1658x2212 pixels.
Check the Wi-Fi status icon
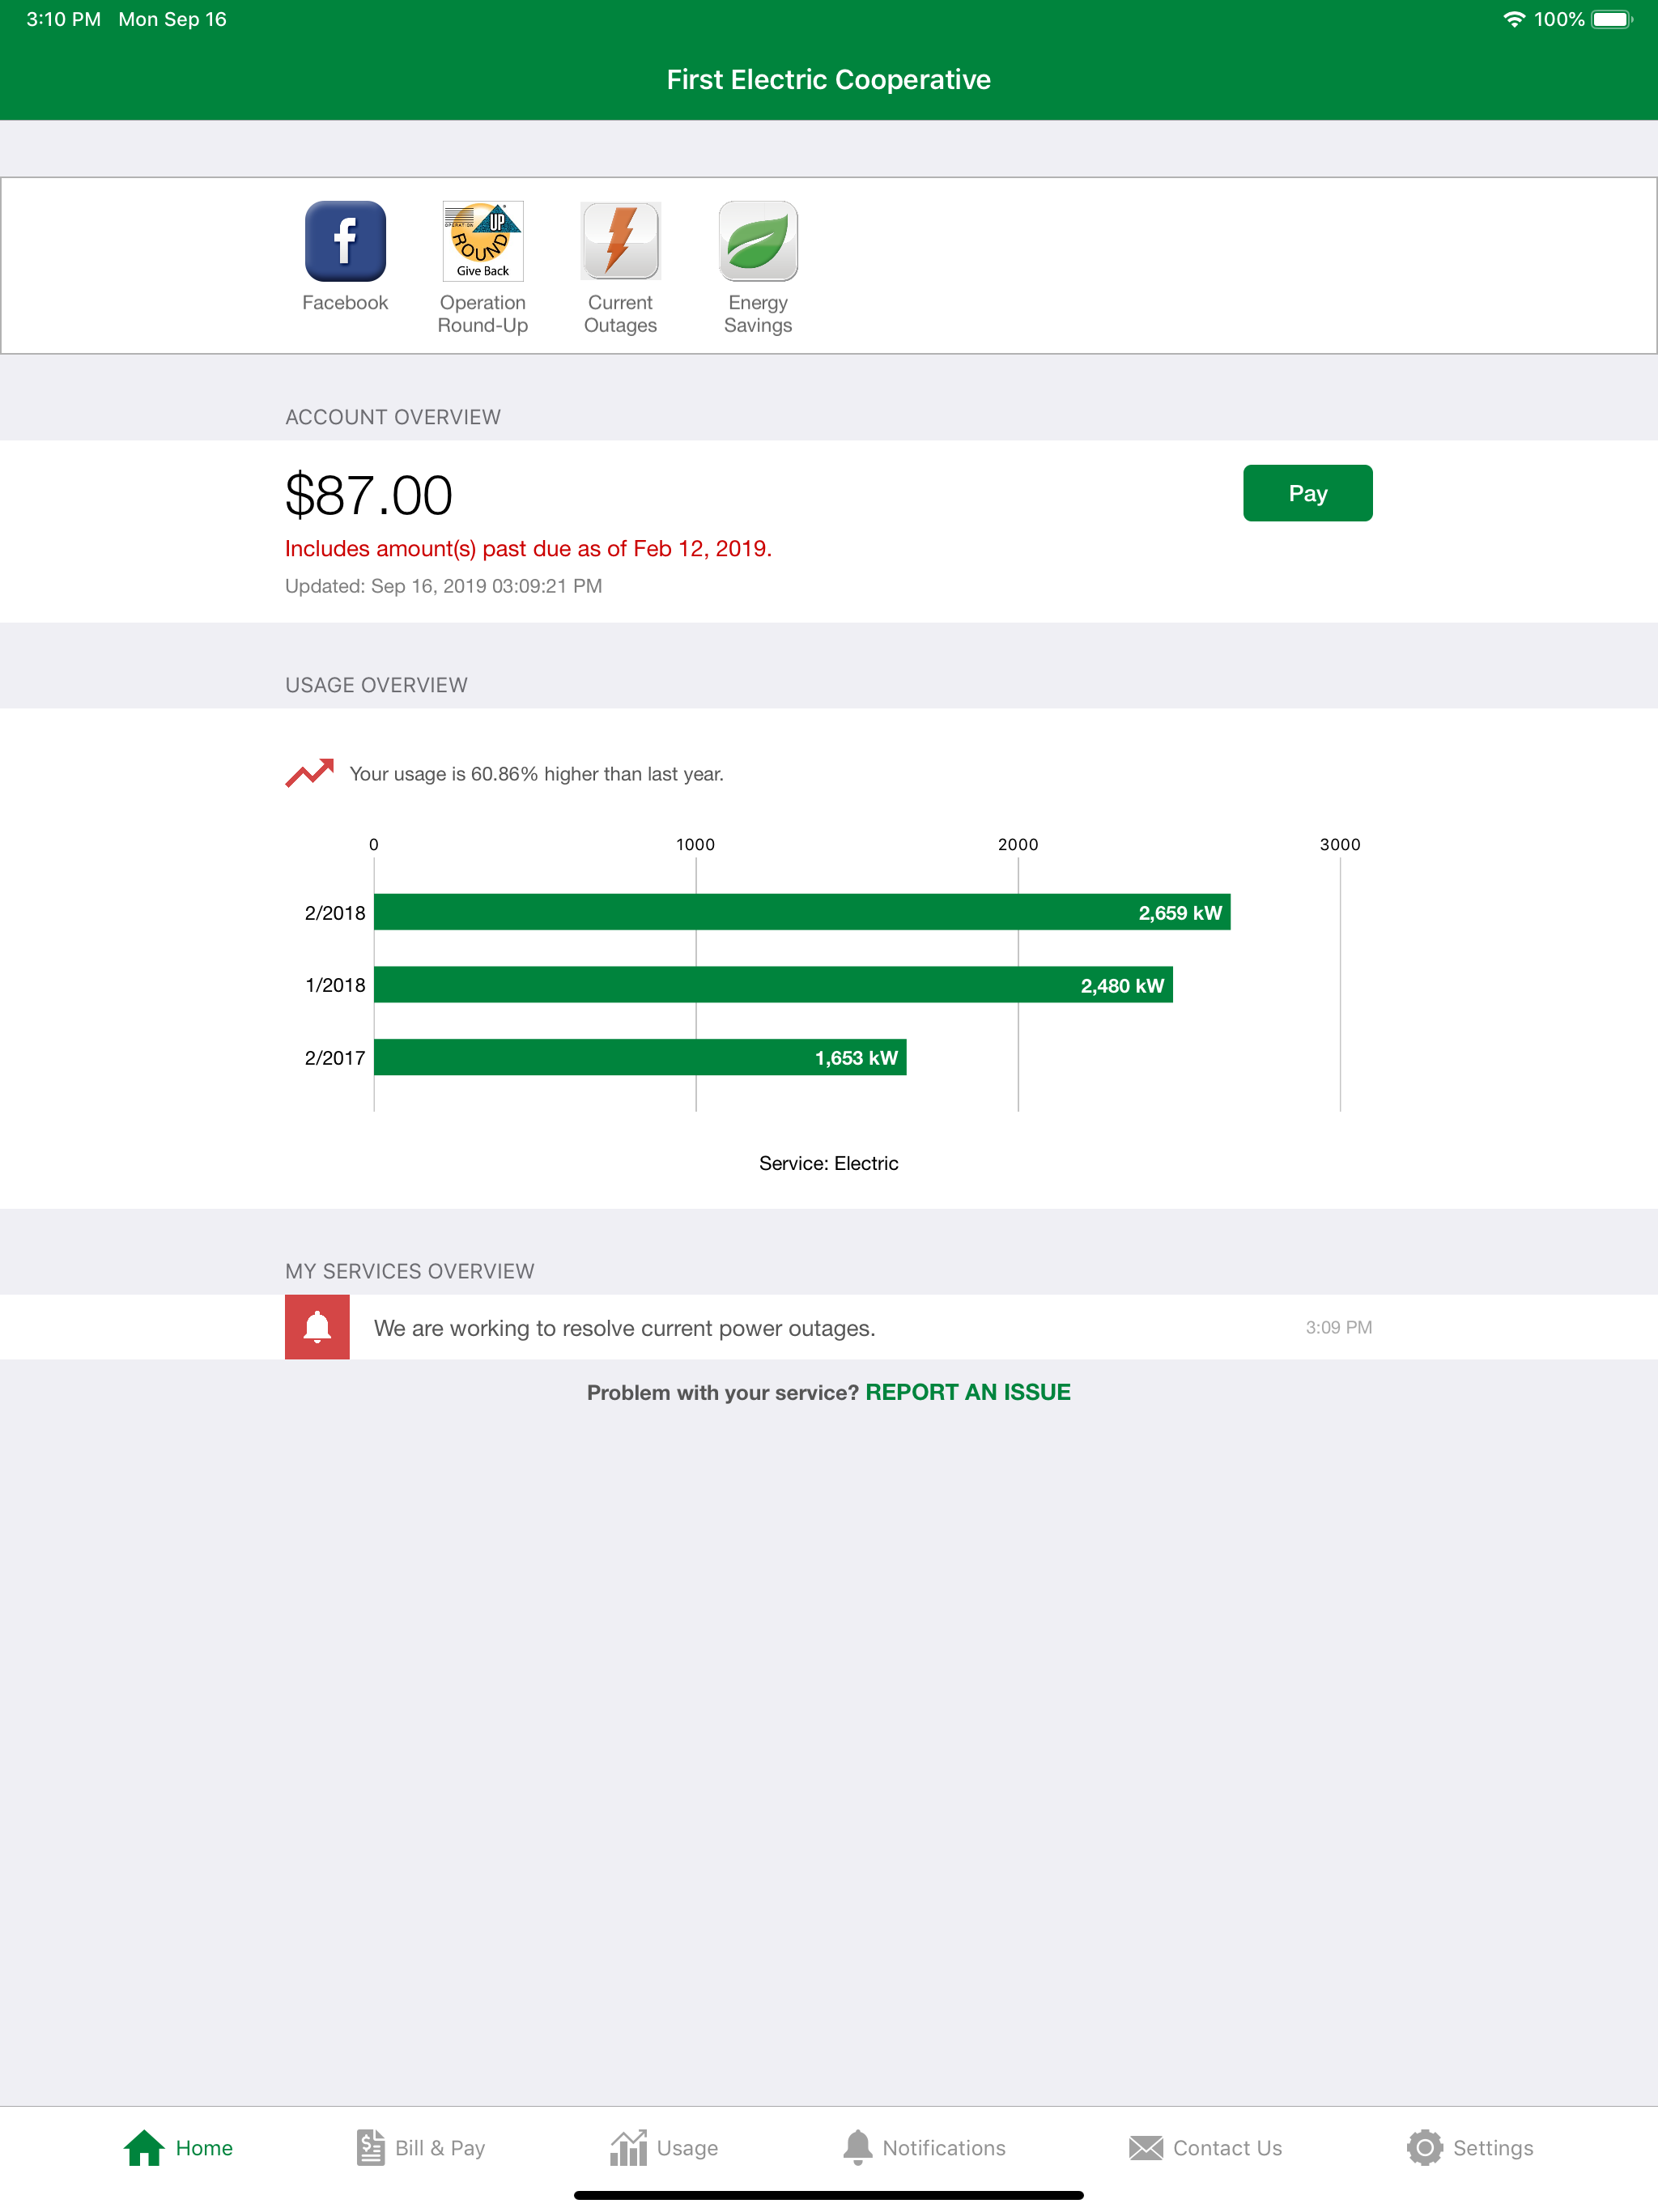click(x=1514, y=19)
